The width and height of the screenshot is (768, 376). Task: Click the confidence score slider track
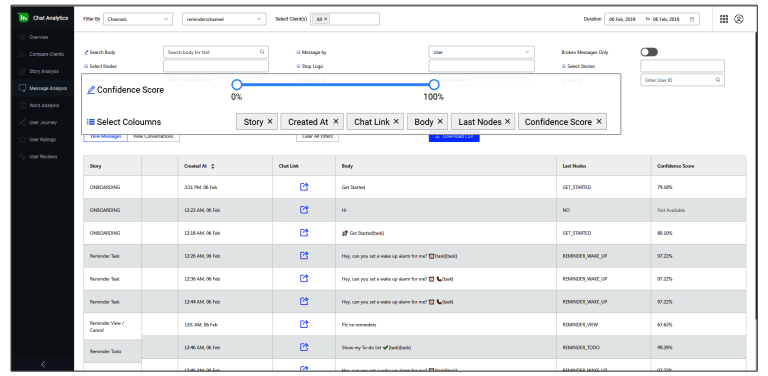(335, 84)
